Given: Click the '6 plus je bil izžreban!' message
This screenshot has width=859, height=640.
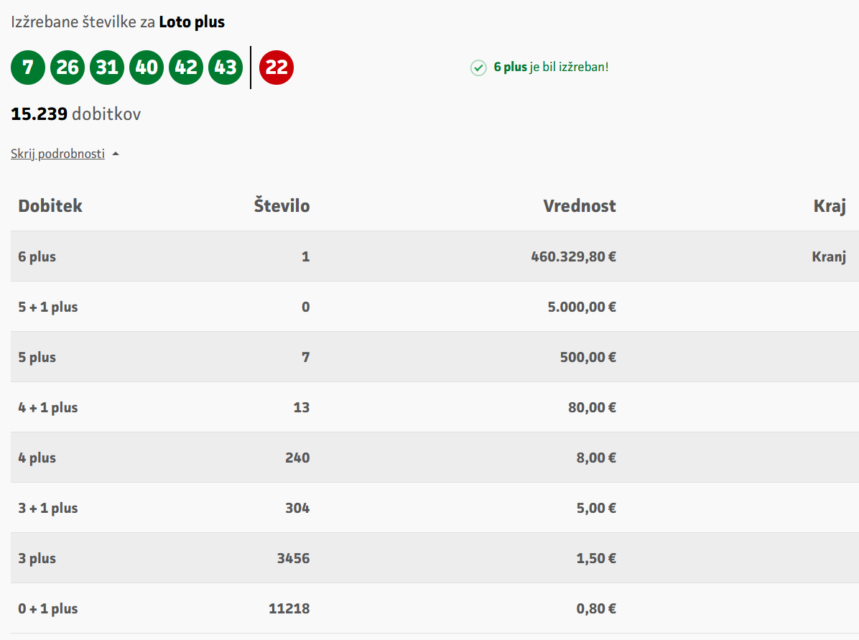Looking at the screenshot, I should tap(551, 67).
